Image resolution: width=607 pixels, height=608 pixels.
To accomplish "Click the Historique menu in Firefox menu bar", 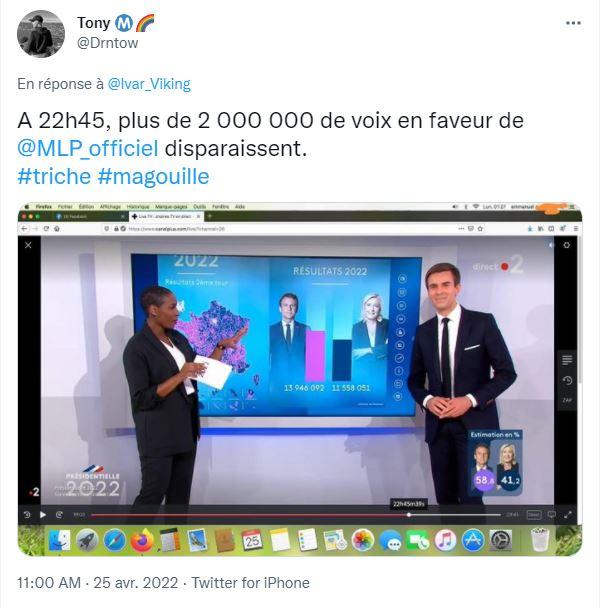I will coord(138,207).
